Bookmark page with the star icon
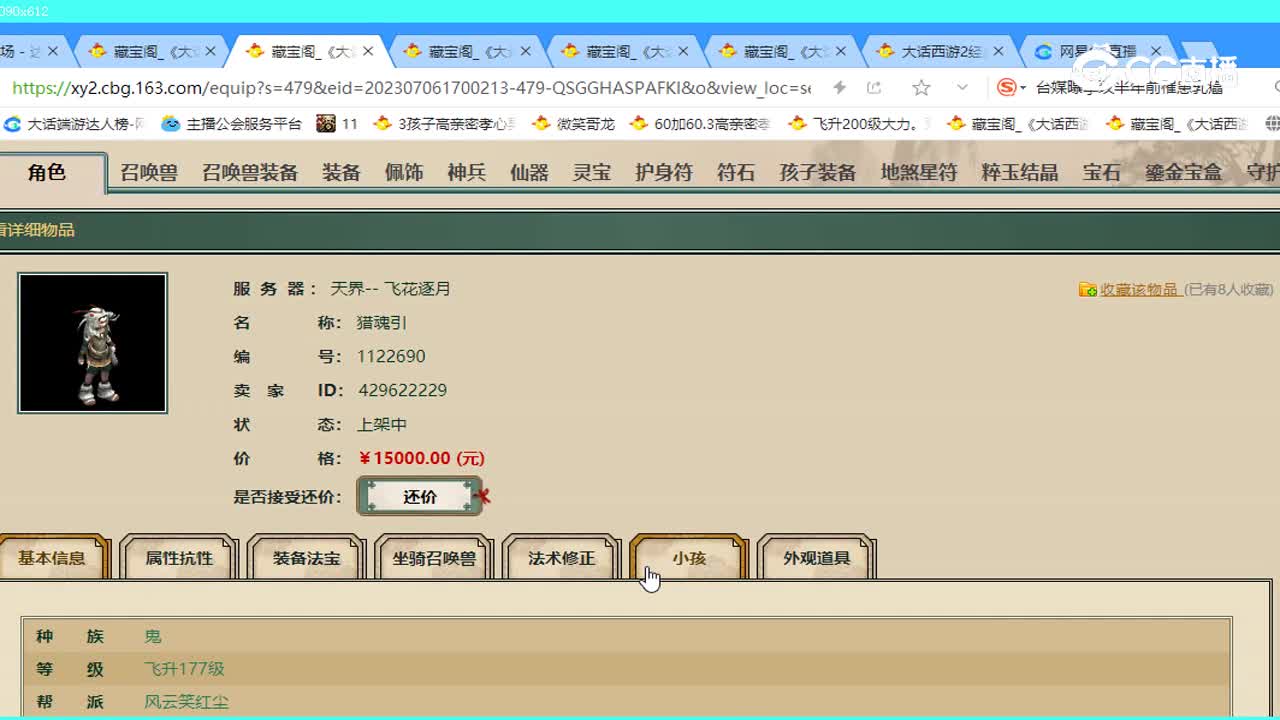The image size is (1280, 720). pos(921,88)
